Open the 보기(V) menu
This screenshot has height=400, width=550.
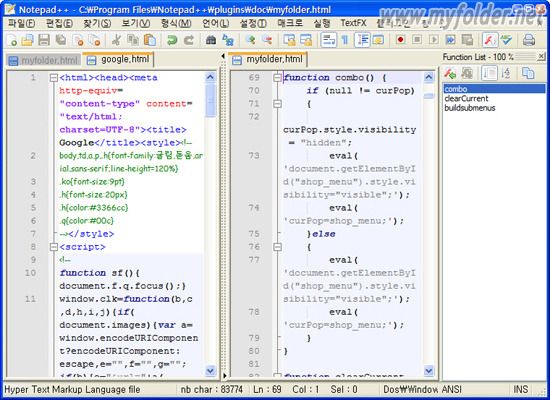coord(136,23)
